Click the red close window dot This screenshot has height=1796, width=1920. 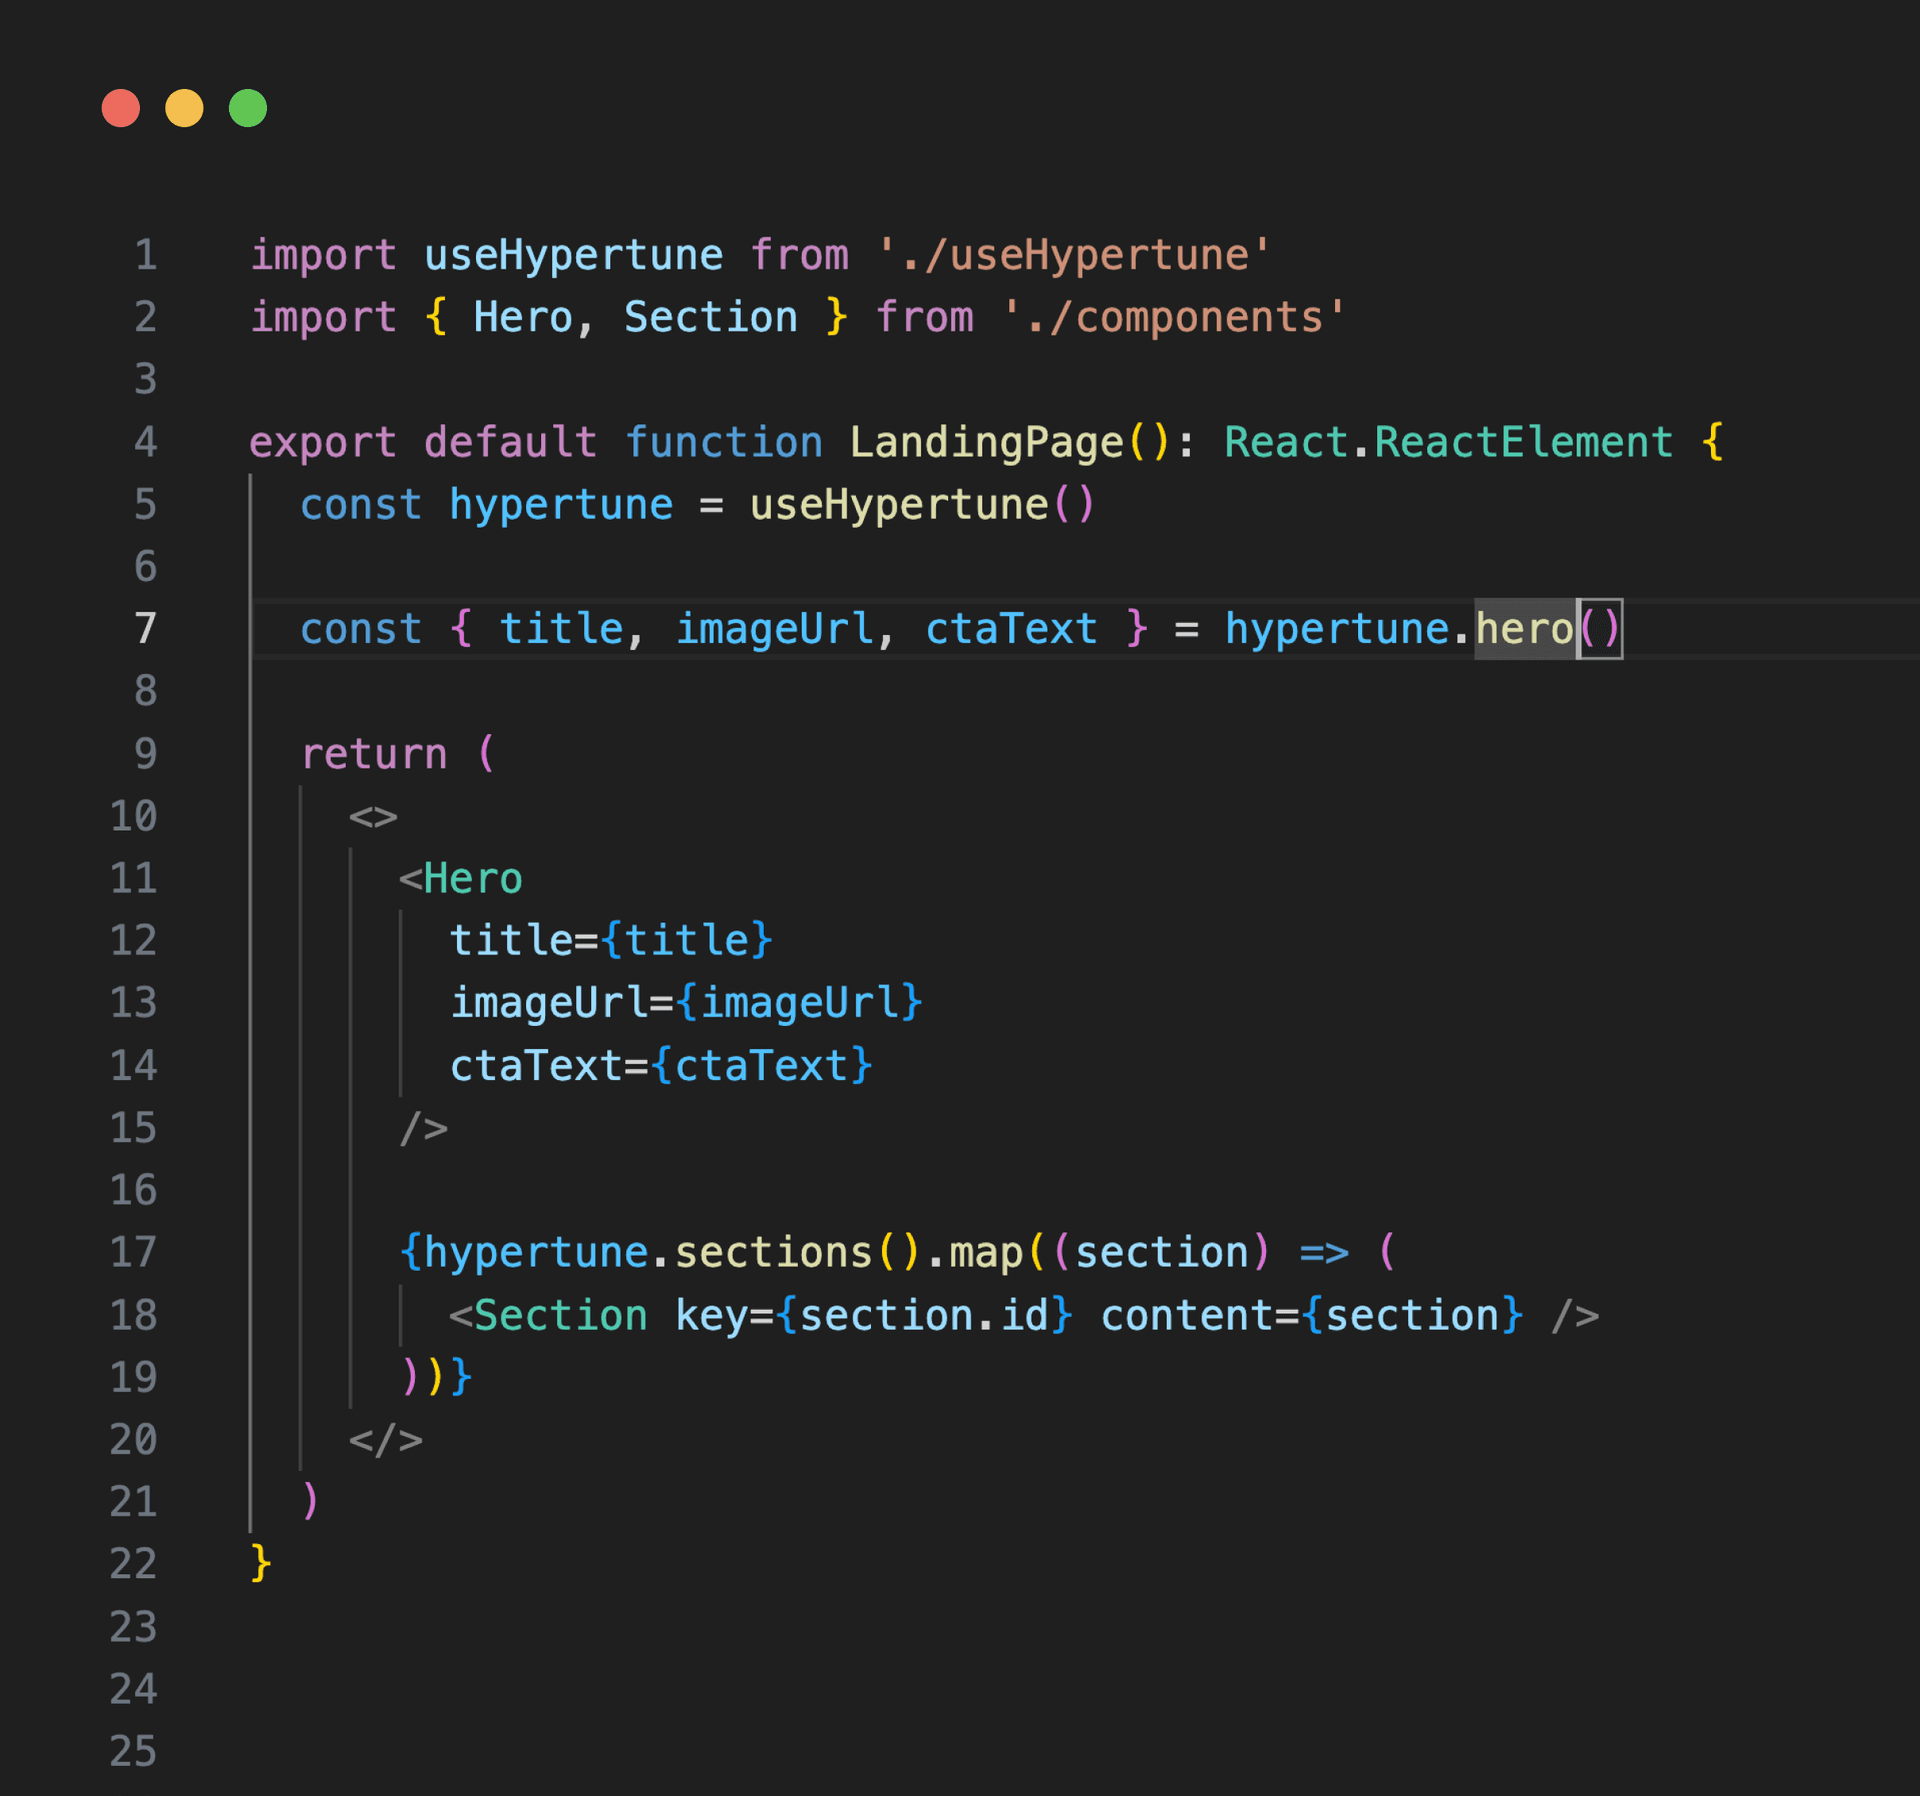click(121, 108)
